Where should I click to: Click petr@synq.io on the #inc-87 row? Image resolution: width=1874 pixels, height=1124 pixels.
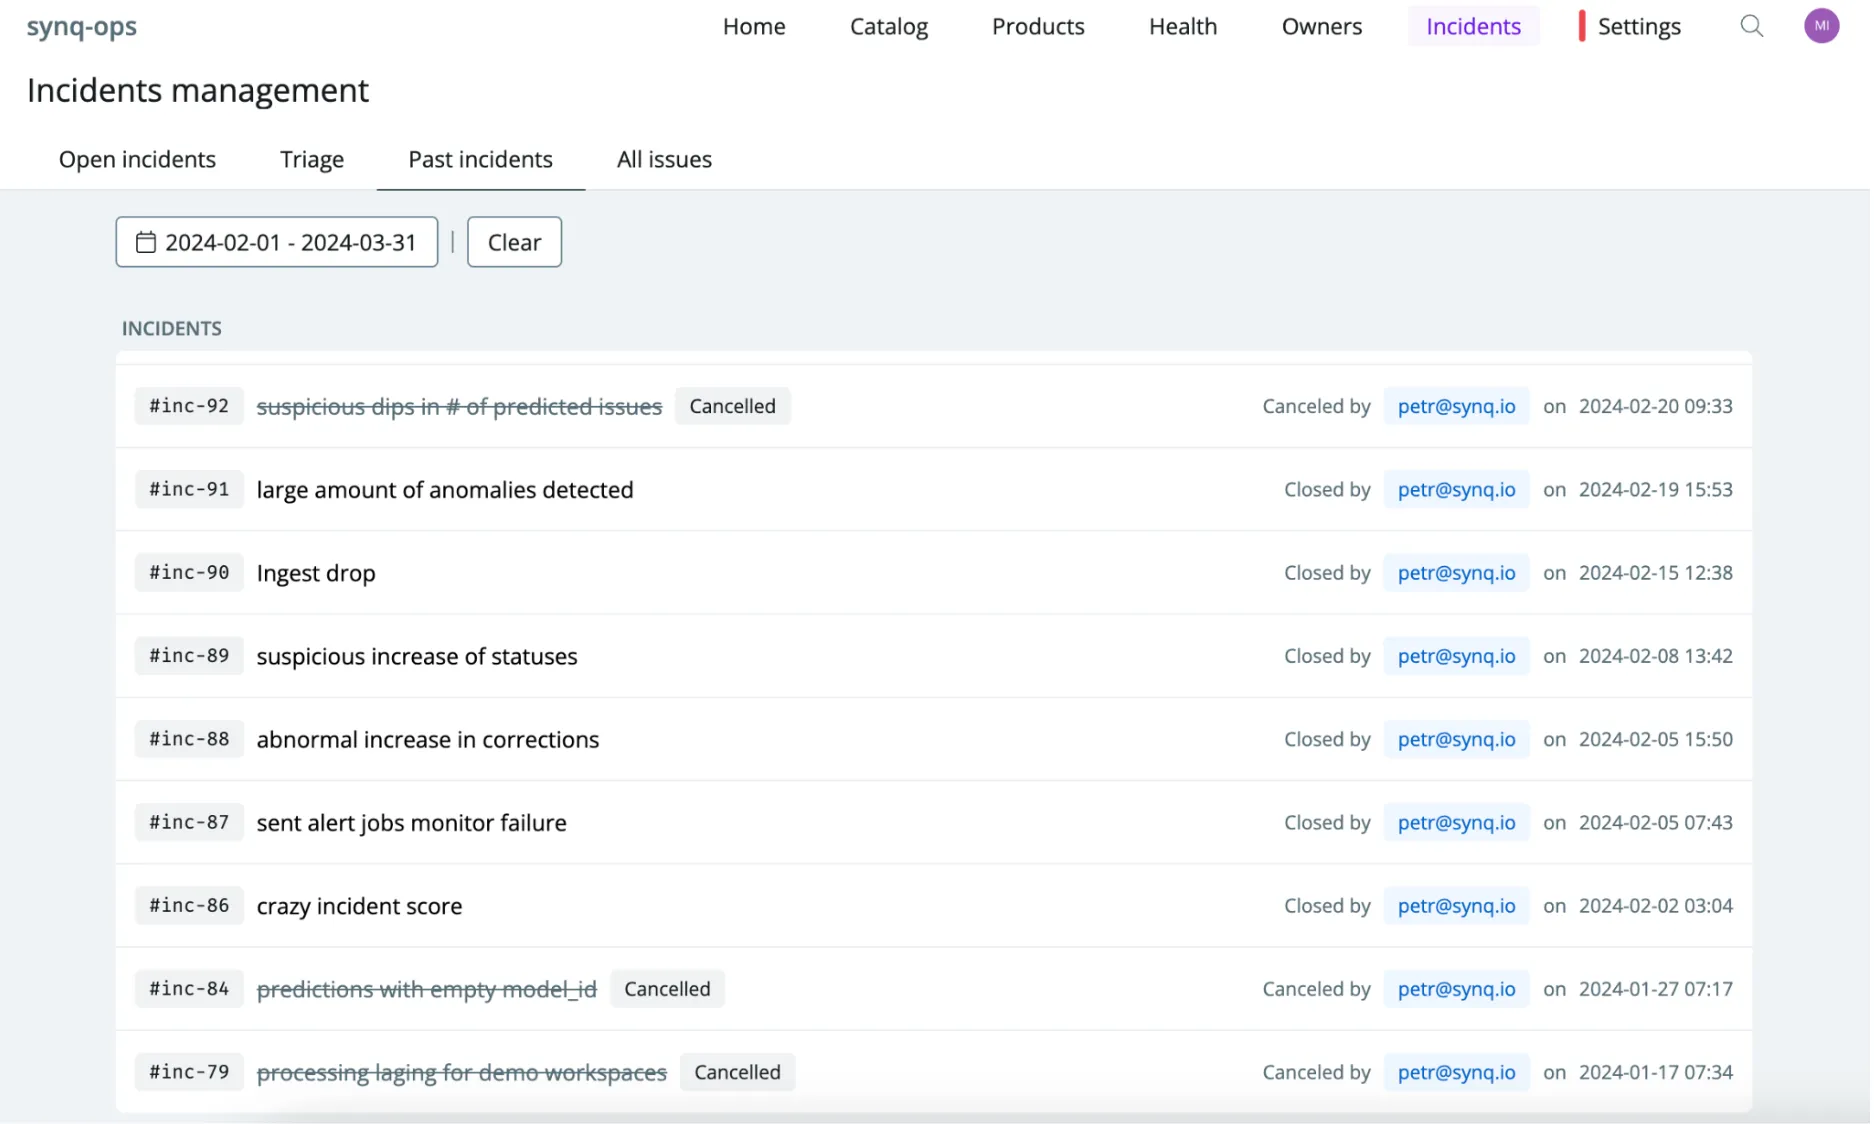click(1456, 822)
